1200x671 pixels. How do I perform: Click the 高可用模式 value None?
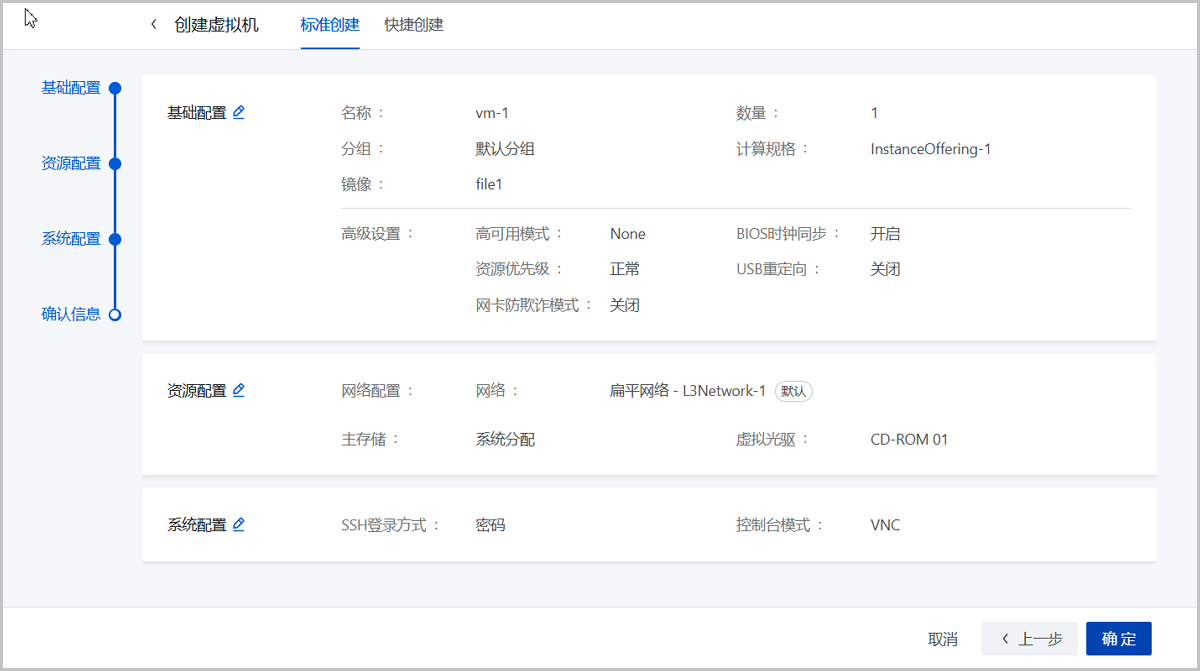coord(628,234)
